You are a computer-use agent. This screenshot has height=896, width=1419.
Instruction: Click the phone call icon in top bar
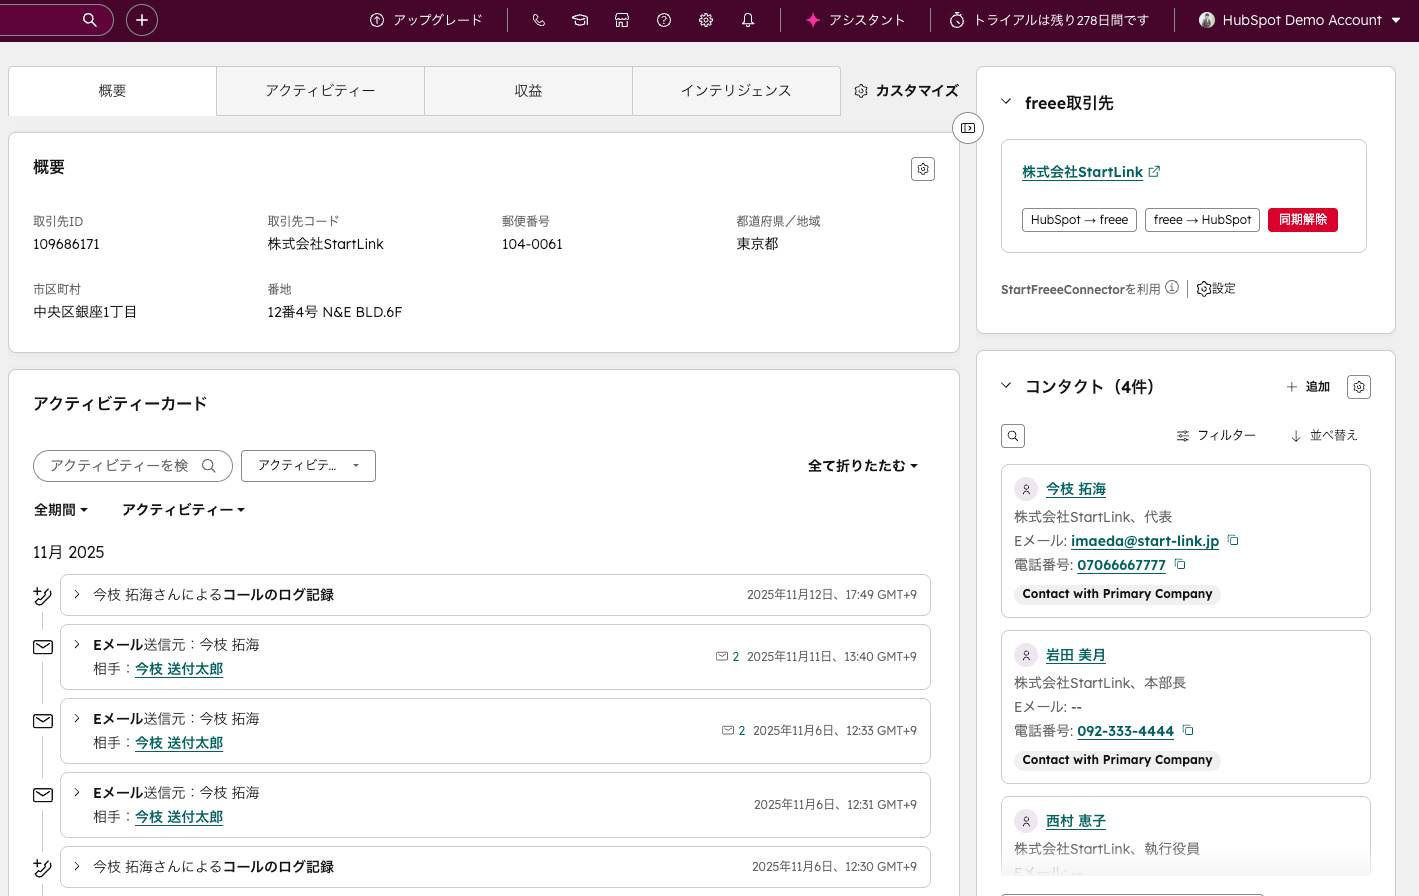coord(539,20)
